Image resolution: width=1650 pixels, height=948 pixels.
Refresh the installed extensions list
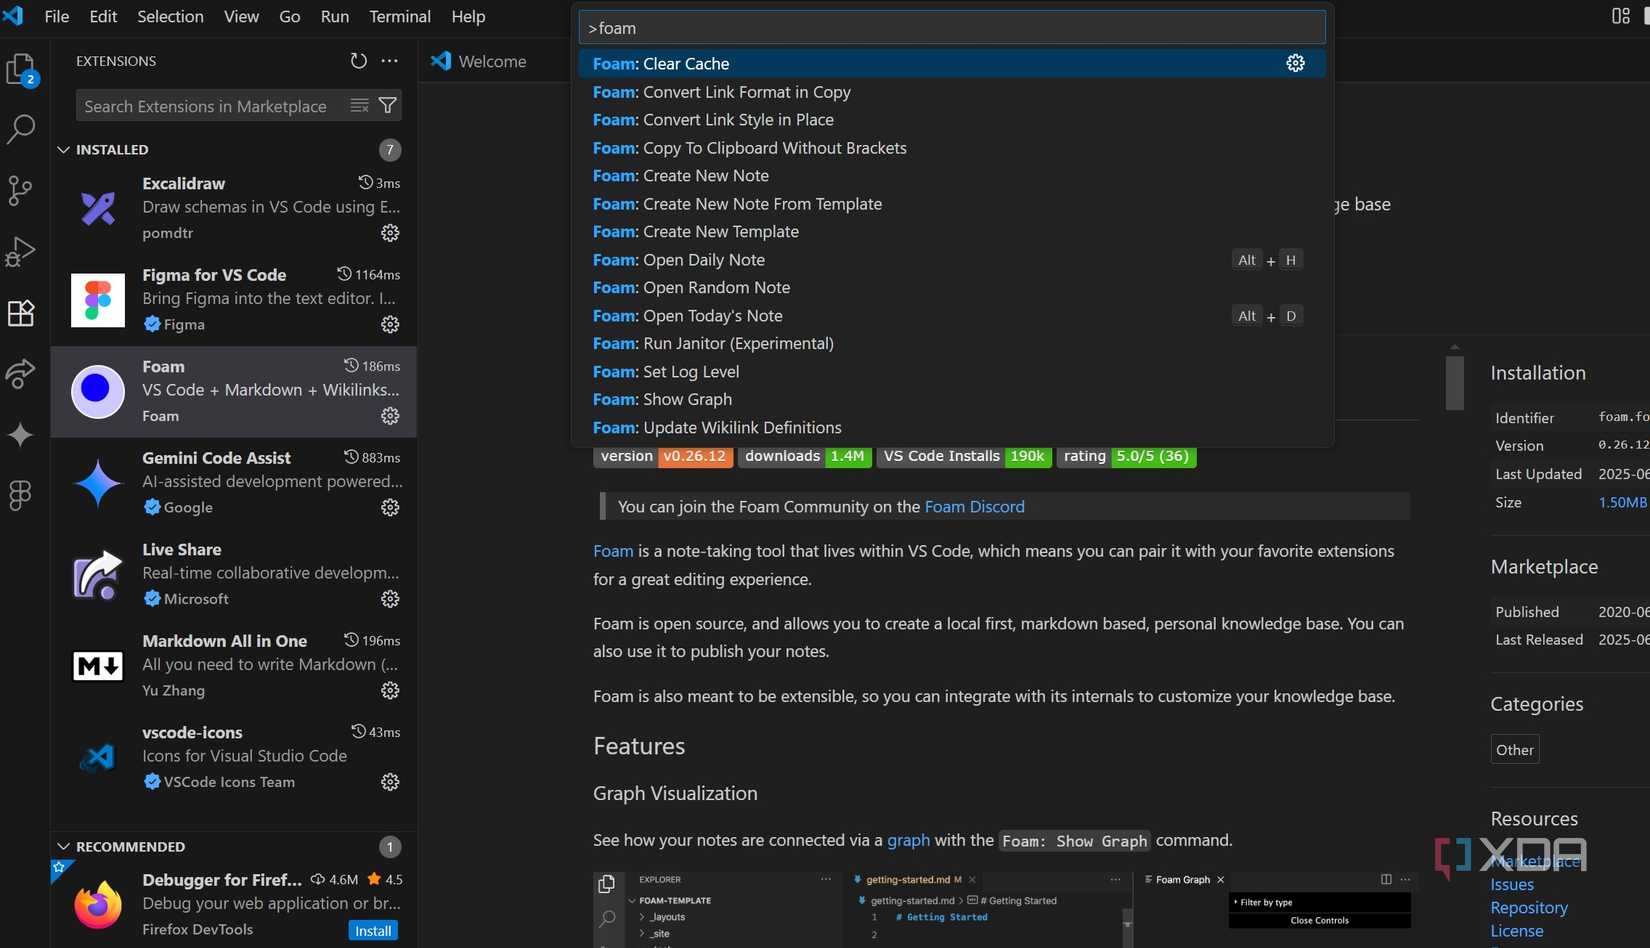pos(358,60)
